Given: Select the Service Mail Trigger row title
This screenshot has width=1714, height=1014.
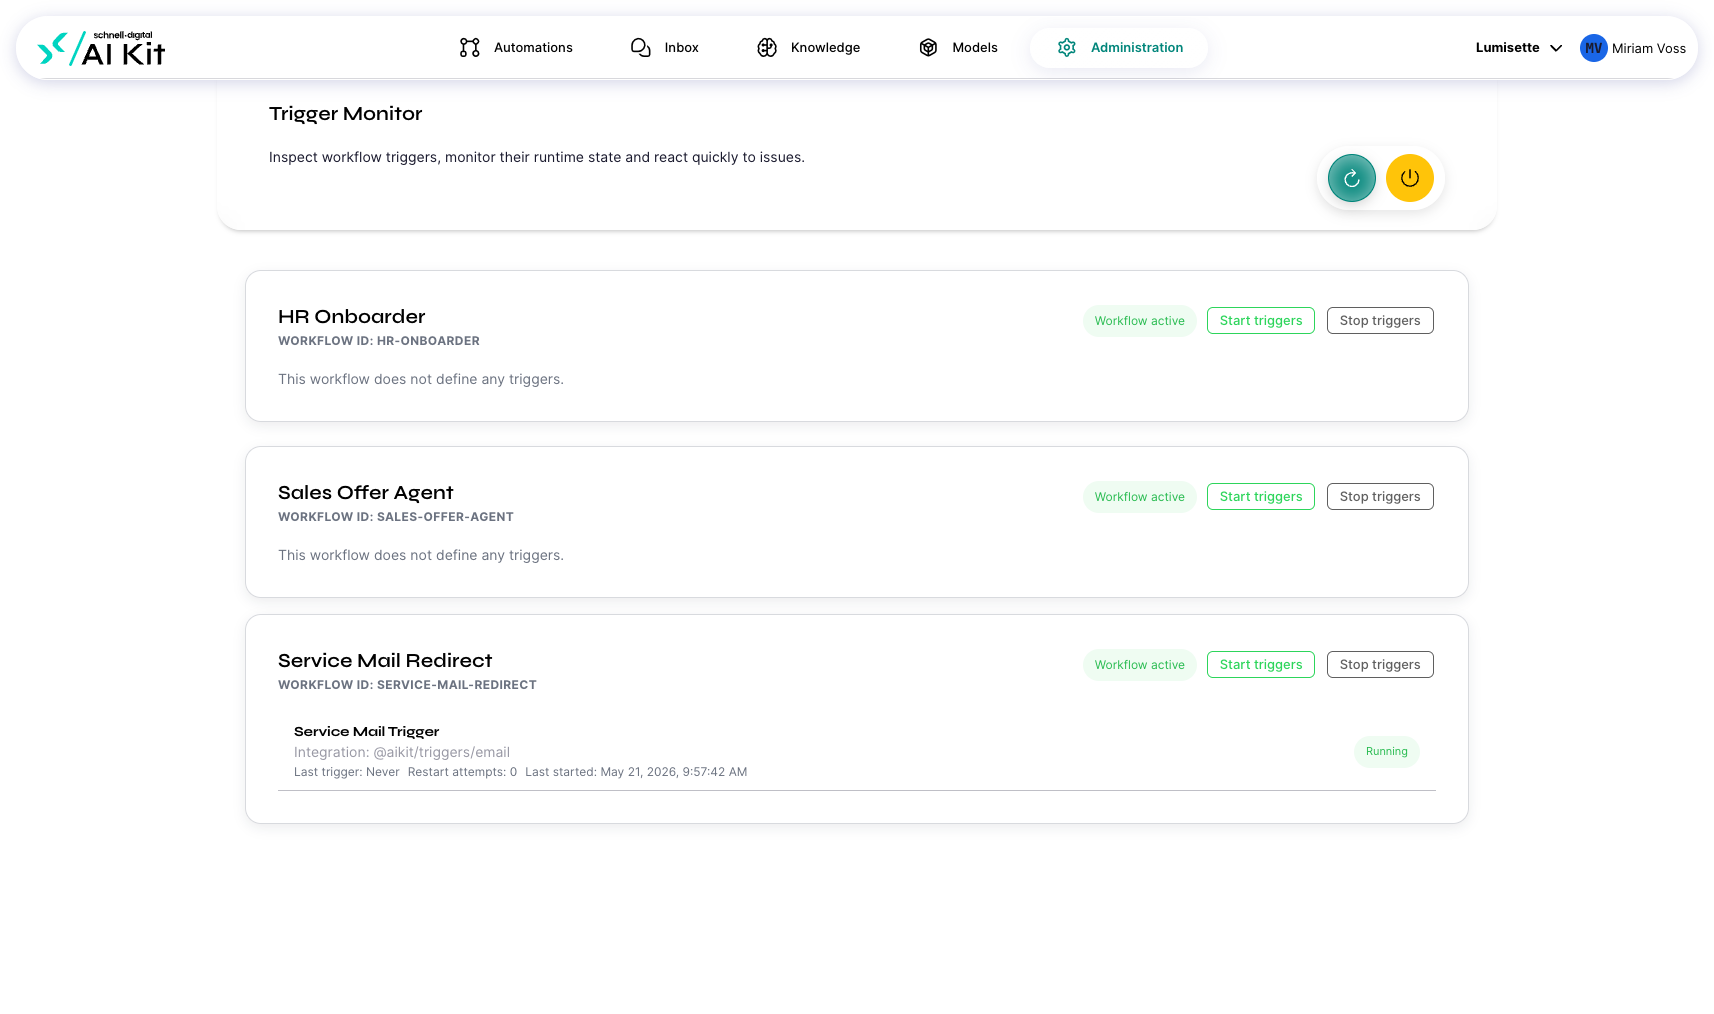Looking at the screenshot, I should point(367,732).
